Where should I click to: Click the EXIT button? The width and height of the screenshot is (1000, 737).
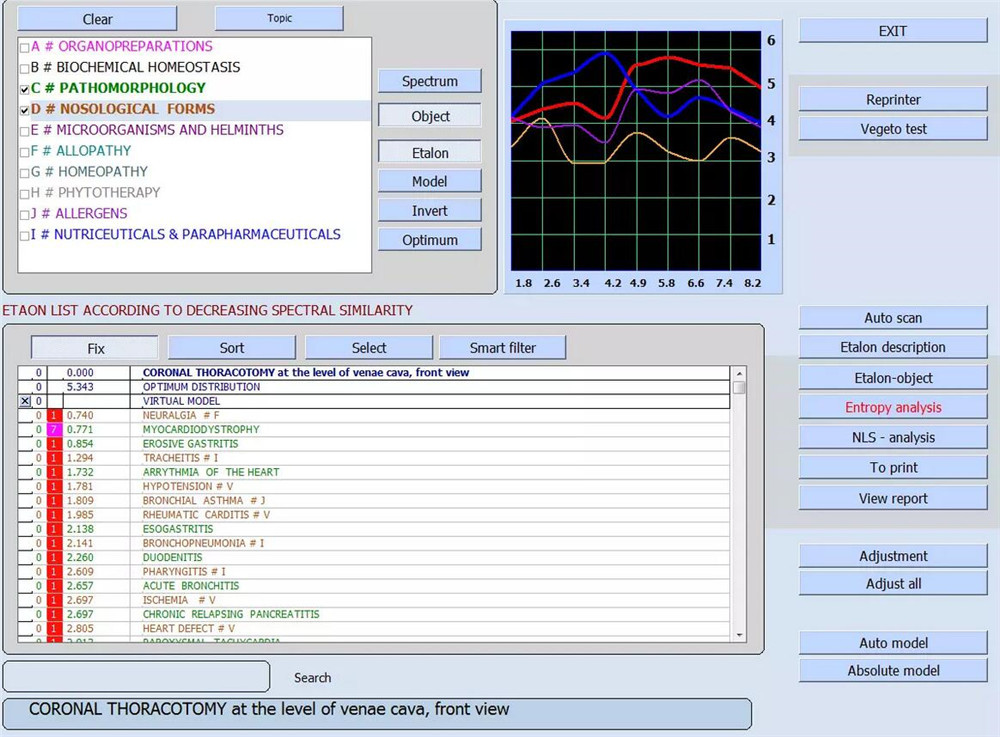click(893, 31)
